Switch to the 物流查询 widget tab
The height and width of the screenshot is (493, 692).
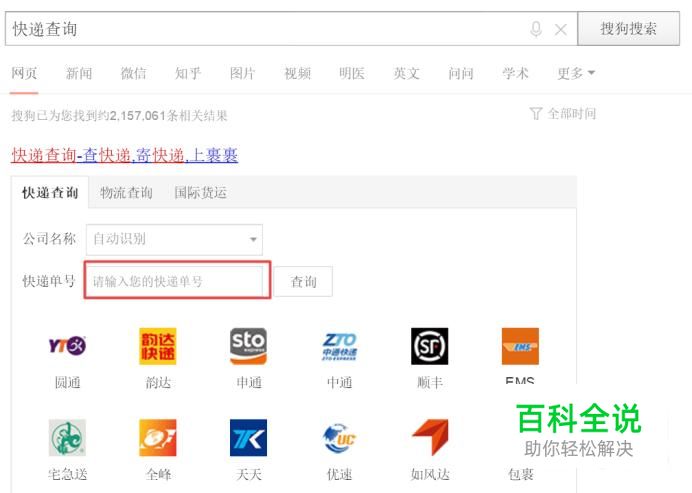click(x=126, y=192)
